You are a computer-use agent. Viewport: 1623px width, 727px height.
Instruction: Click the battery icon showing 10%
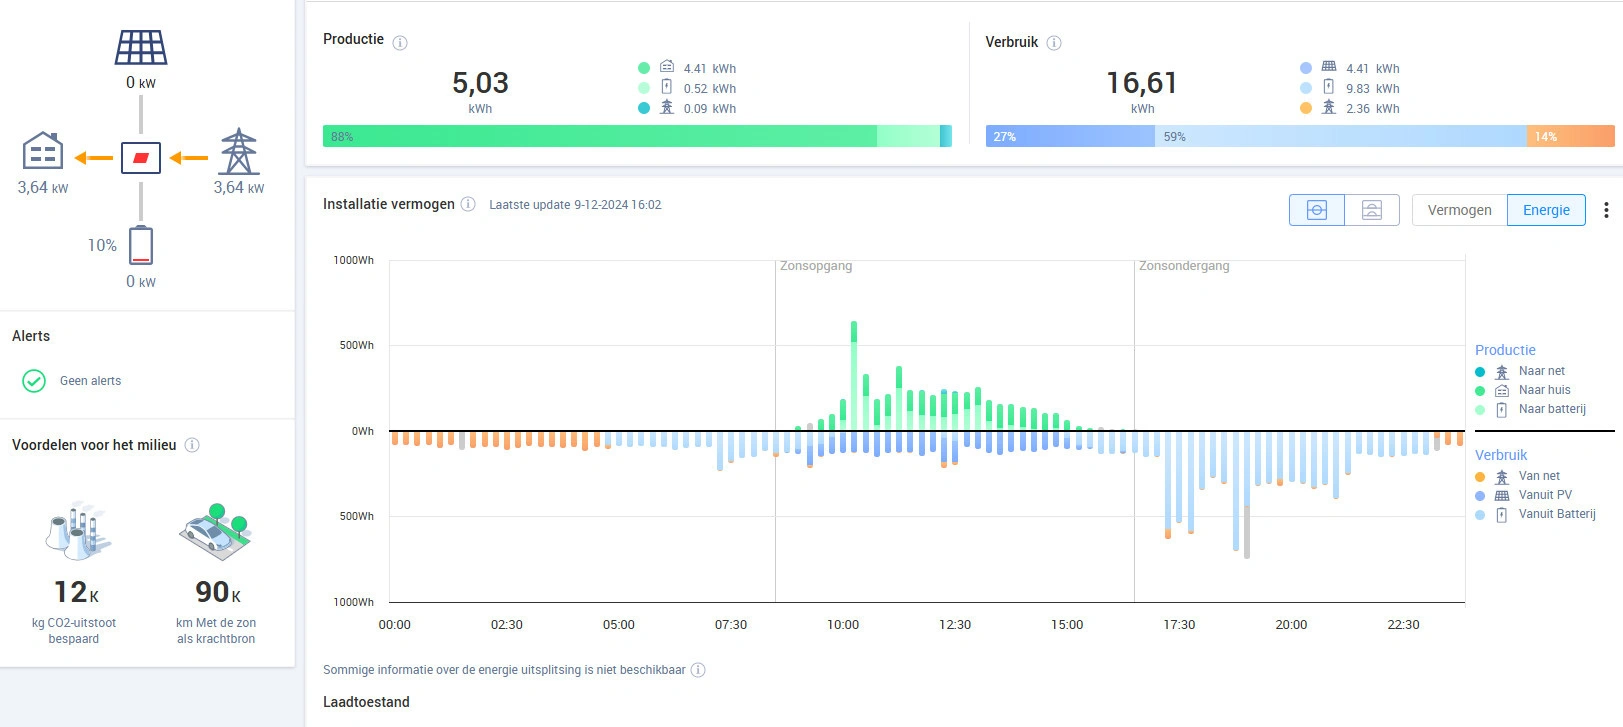[x=141, y=245]
